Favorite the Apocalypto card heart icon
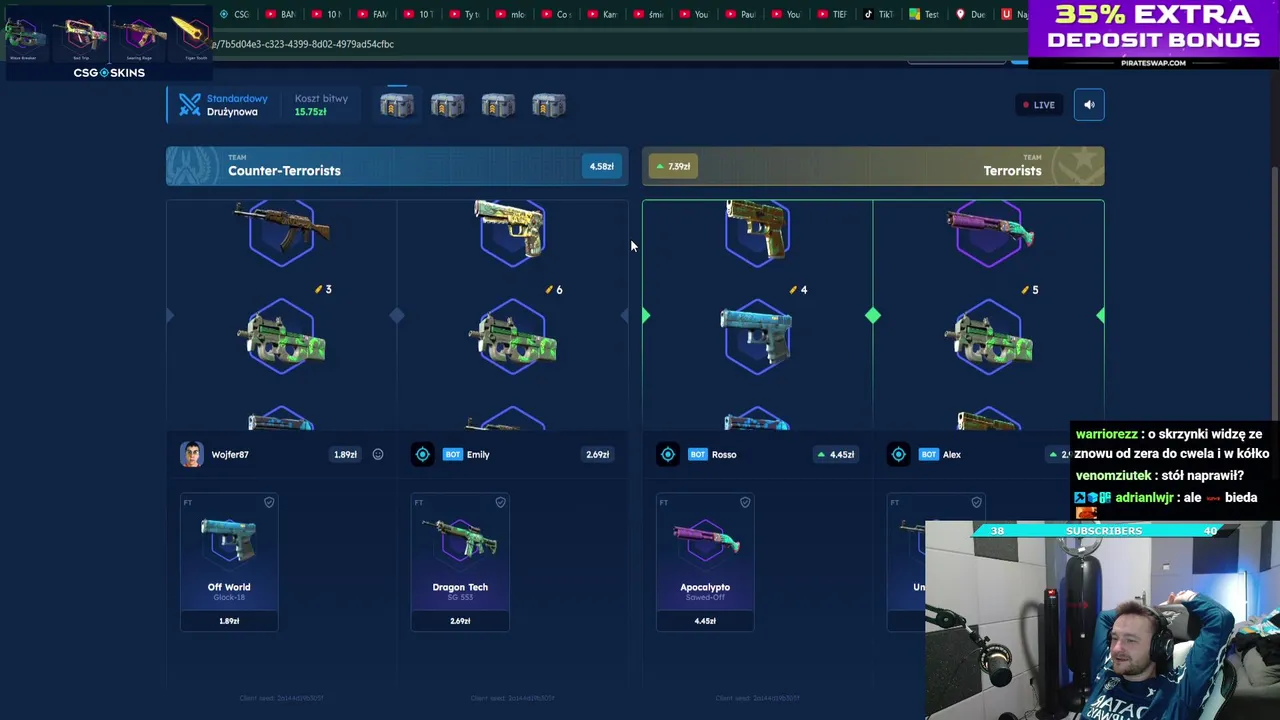The image size is (1280, 720). 745,502
